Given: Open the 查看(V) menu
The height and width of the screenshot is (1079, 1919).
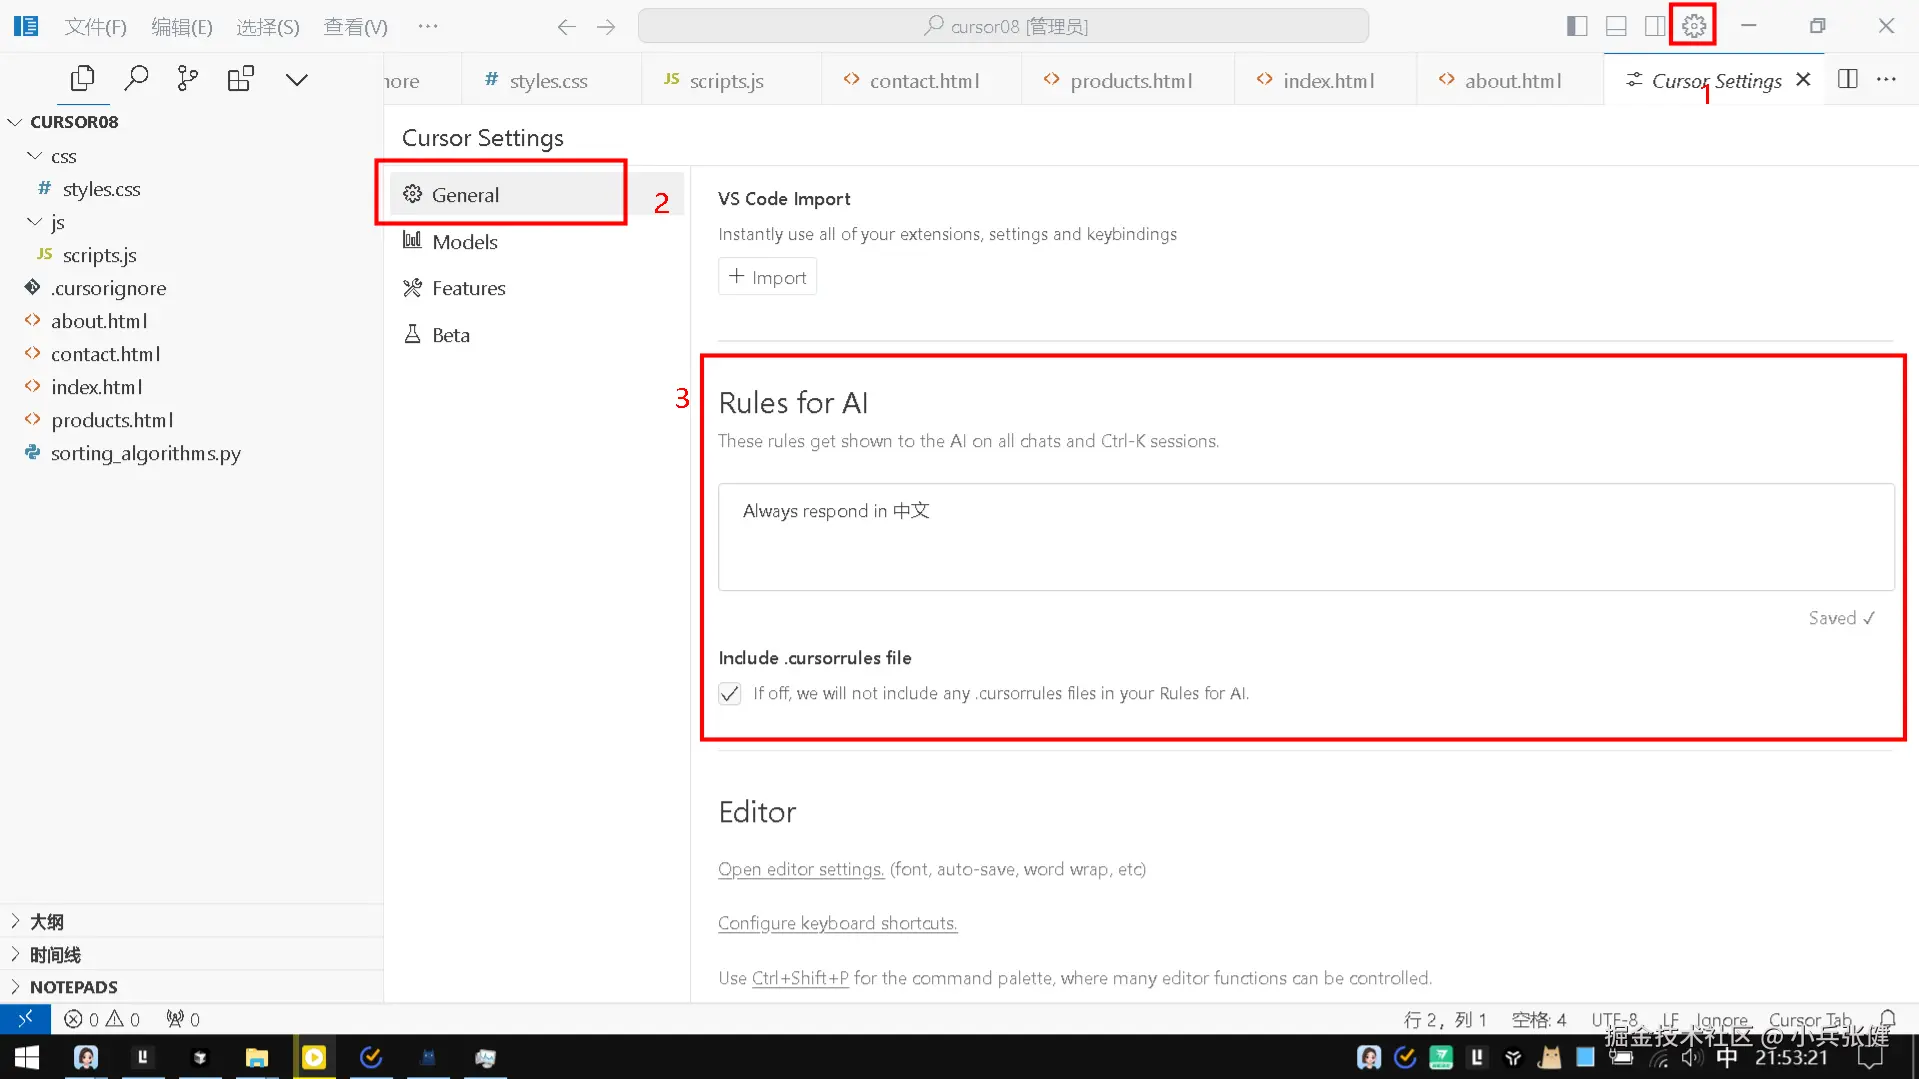Looking at the screenshot, I should click(356, 27).
